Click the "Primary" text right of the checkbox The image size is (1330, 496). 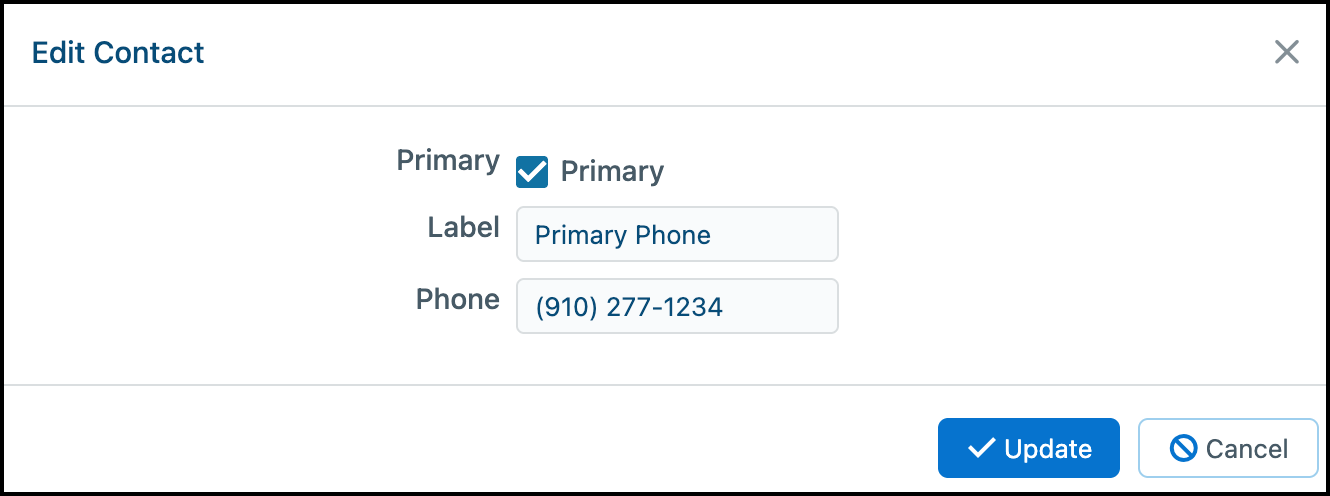pyautogui.click(x=612, y=172)
